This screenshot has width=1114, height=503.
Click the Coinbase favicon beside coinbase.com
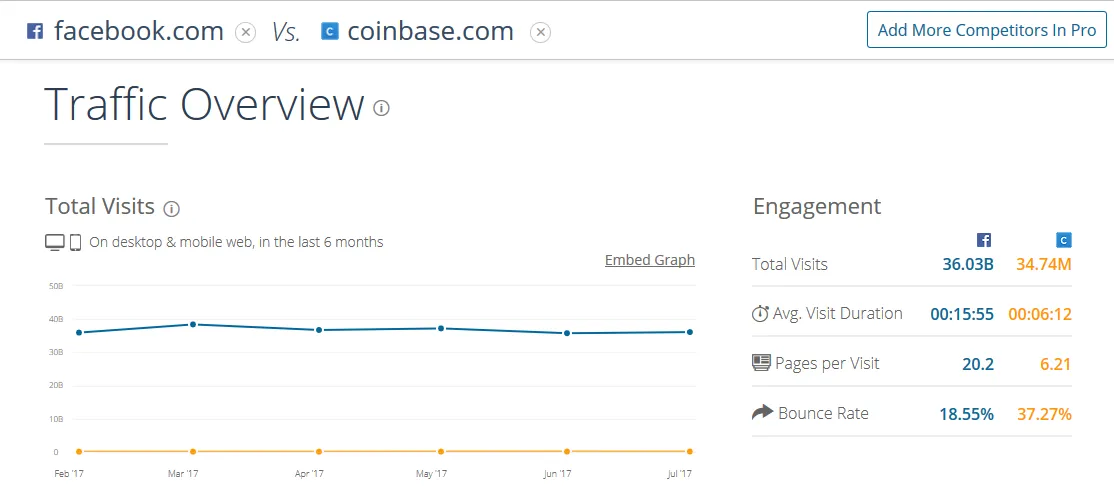click(329, 31)
